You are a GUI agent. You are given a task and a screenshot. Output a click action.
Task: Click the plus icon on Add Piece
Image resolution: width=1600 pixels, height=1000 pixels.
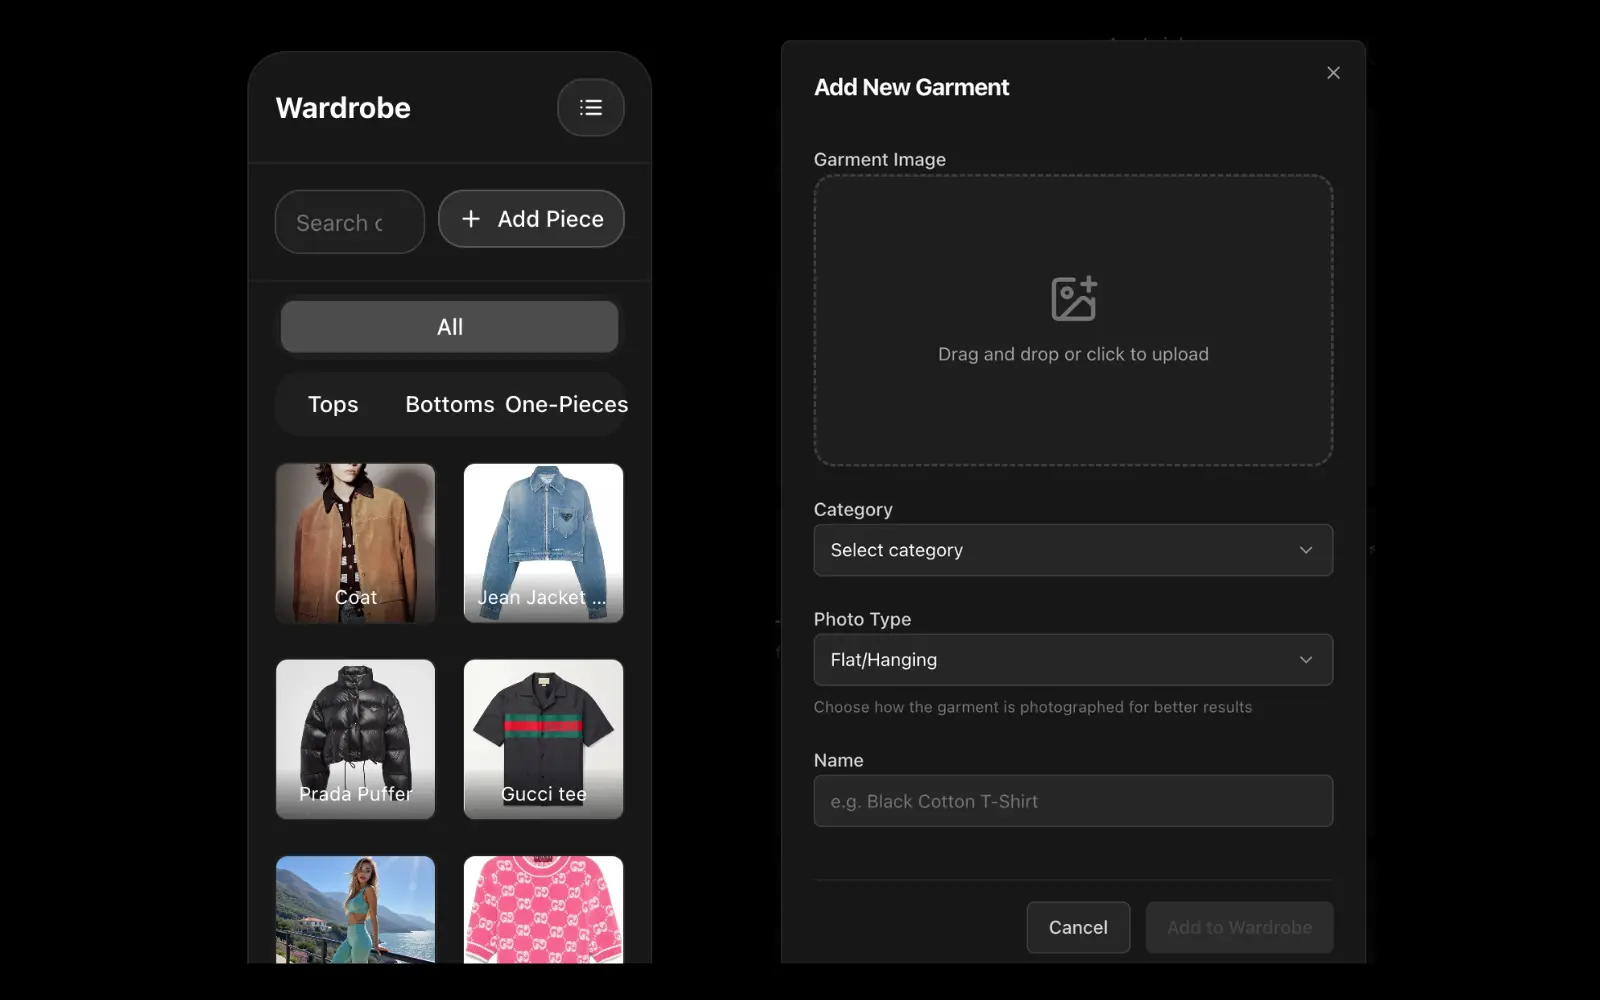point(471,218)
